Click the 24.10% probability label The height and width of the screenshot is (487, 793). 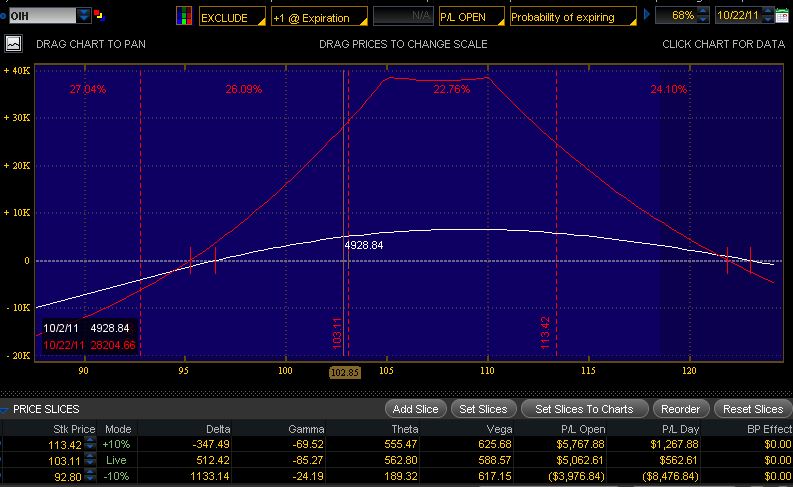(x=669, y=90)
